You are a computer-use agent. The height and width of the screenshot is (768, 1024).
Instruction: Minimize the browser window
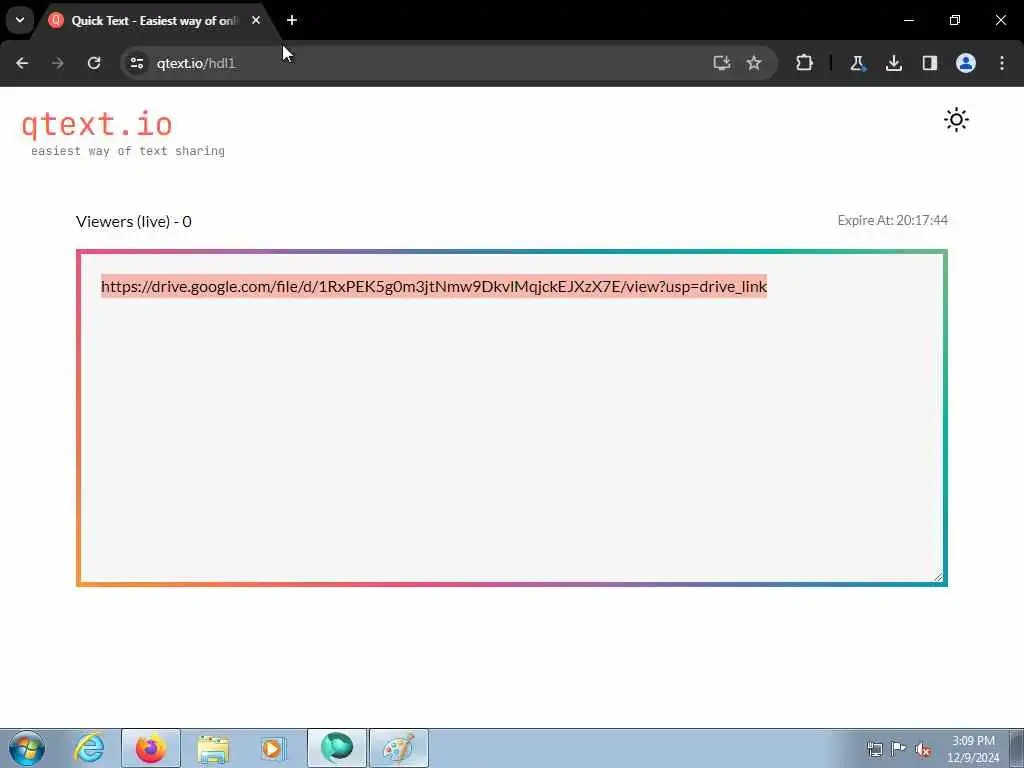tap(908, 20)
